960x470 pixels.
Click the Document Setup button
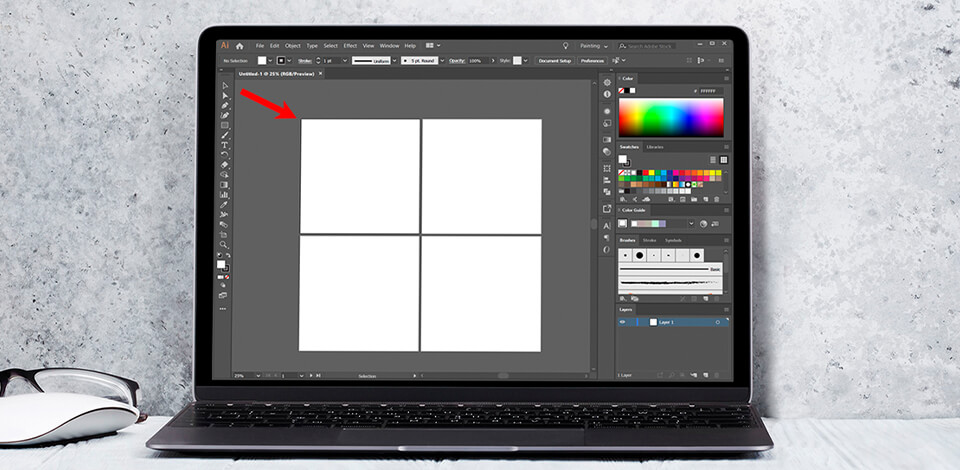pyautogui.click(x=555, y=61)
